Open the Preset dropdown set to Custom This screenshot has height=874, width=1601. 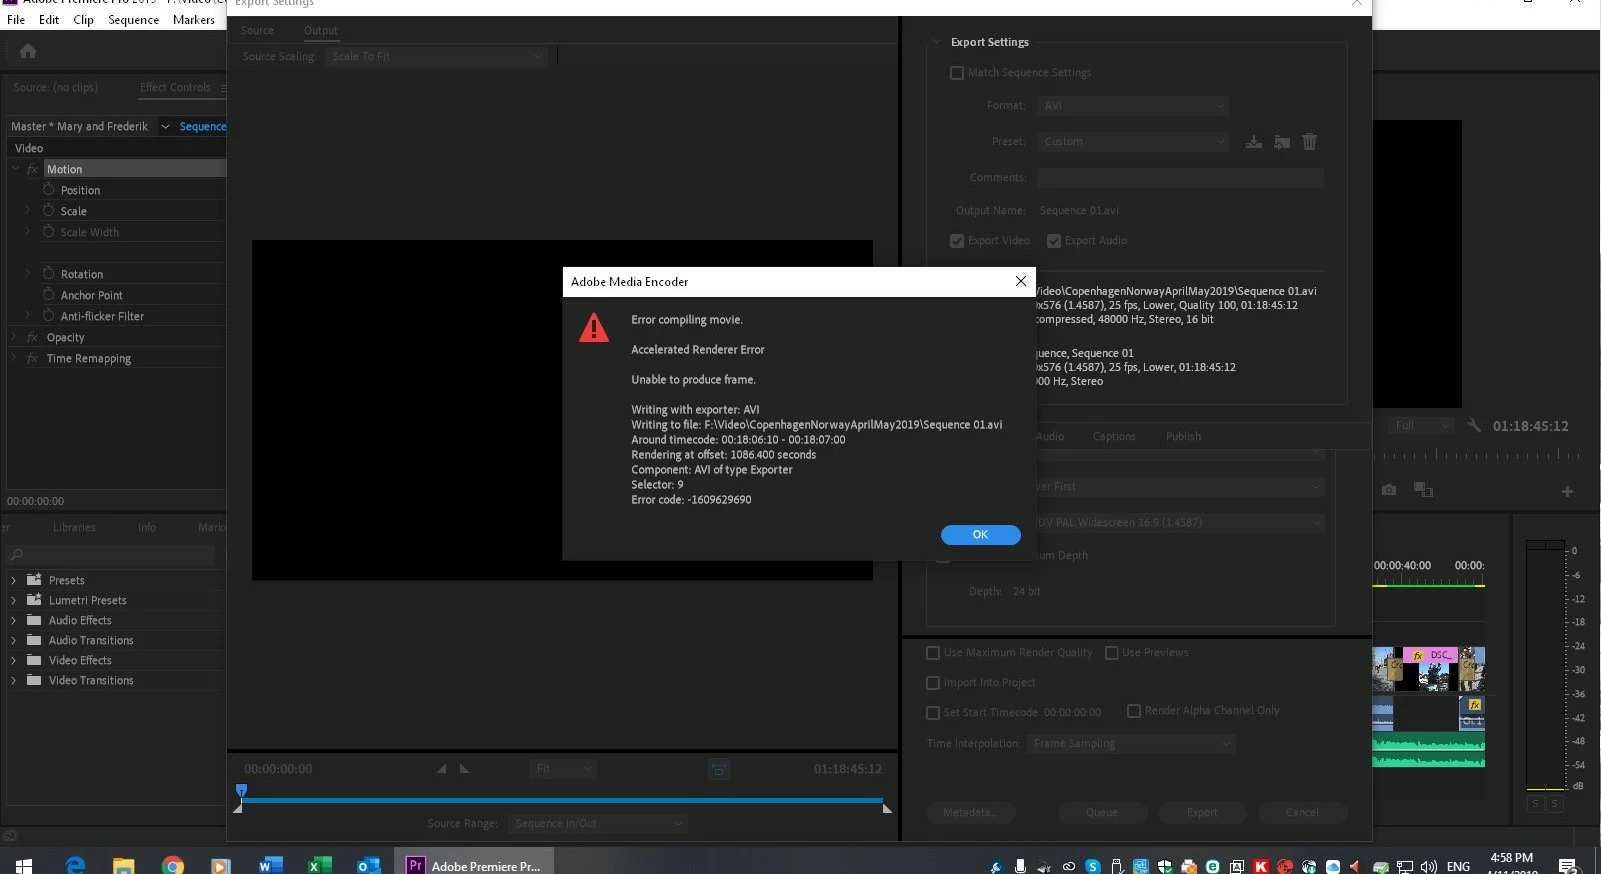tap(1133, 141)
